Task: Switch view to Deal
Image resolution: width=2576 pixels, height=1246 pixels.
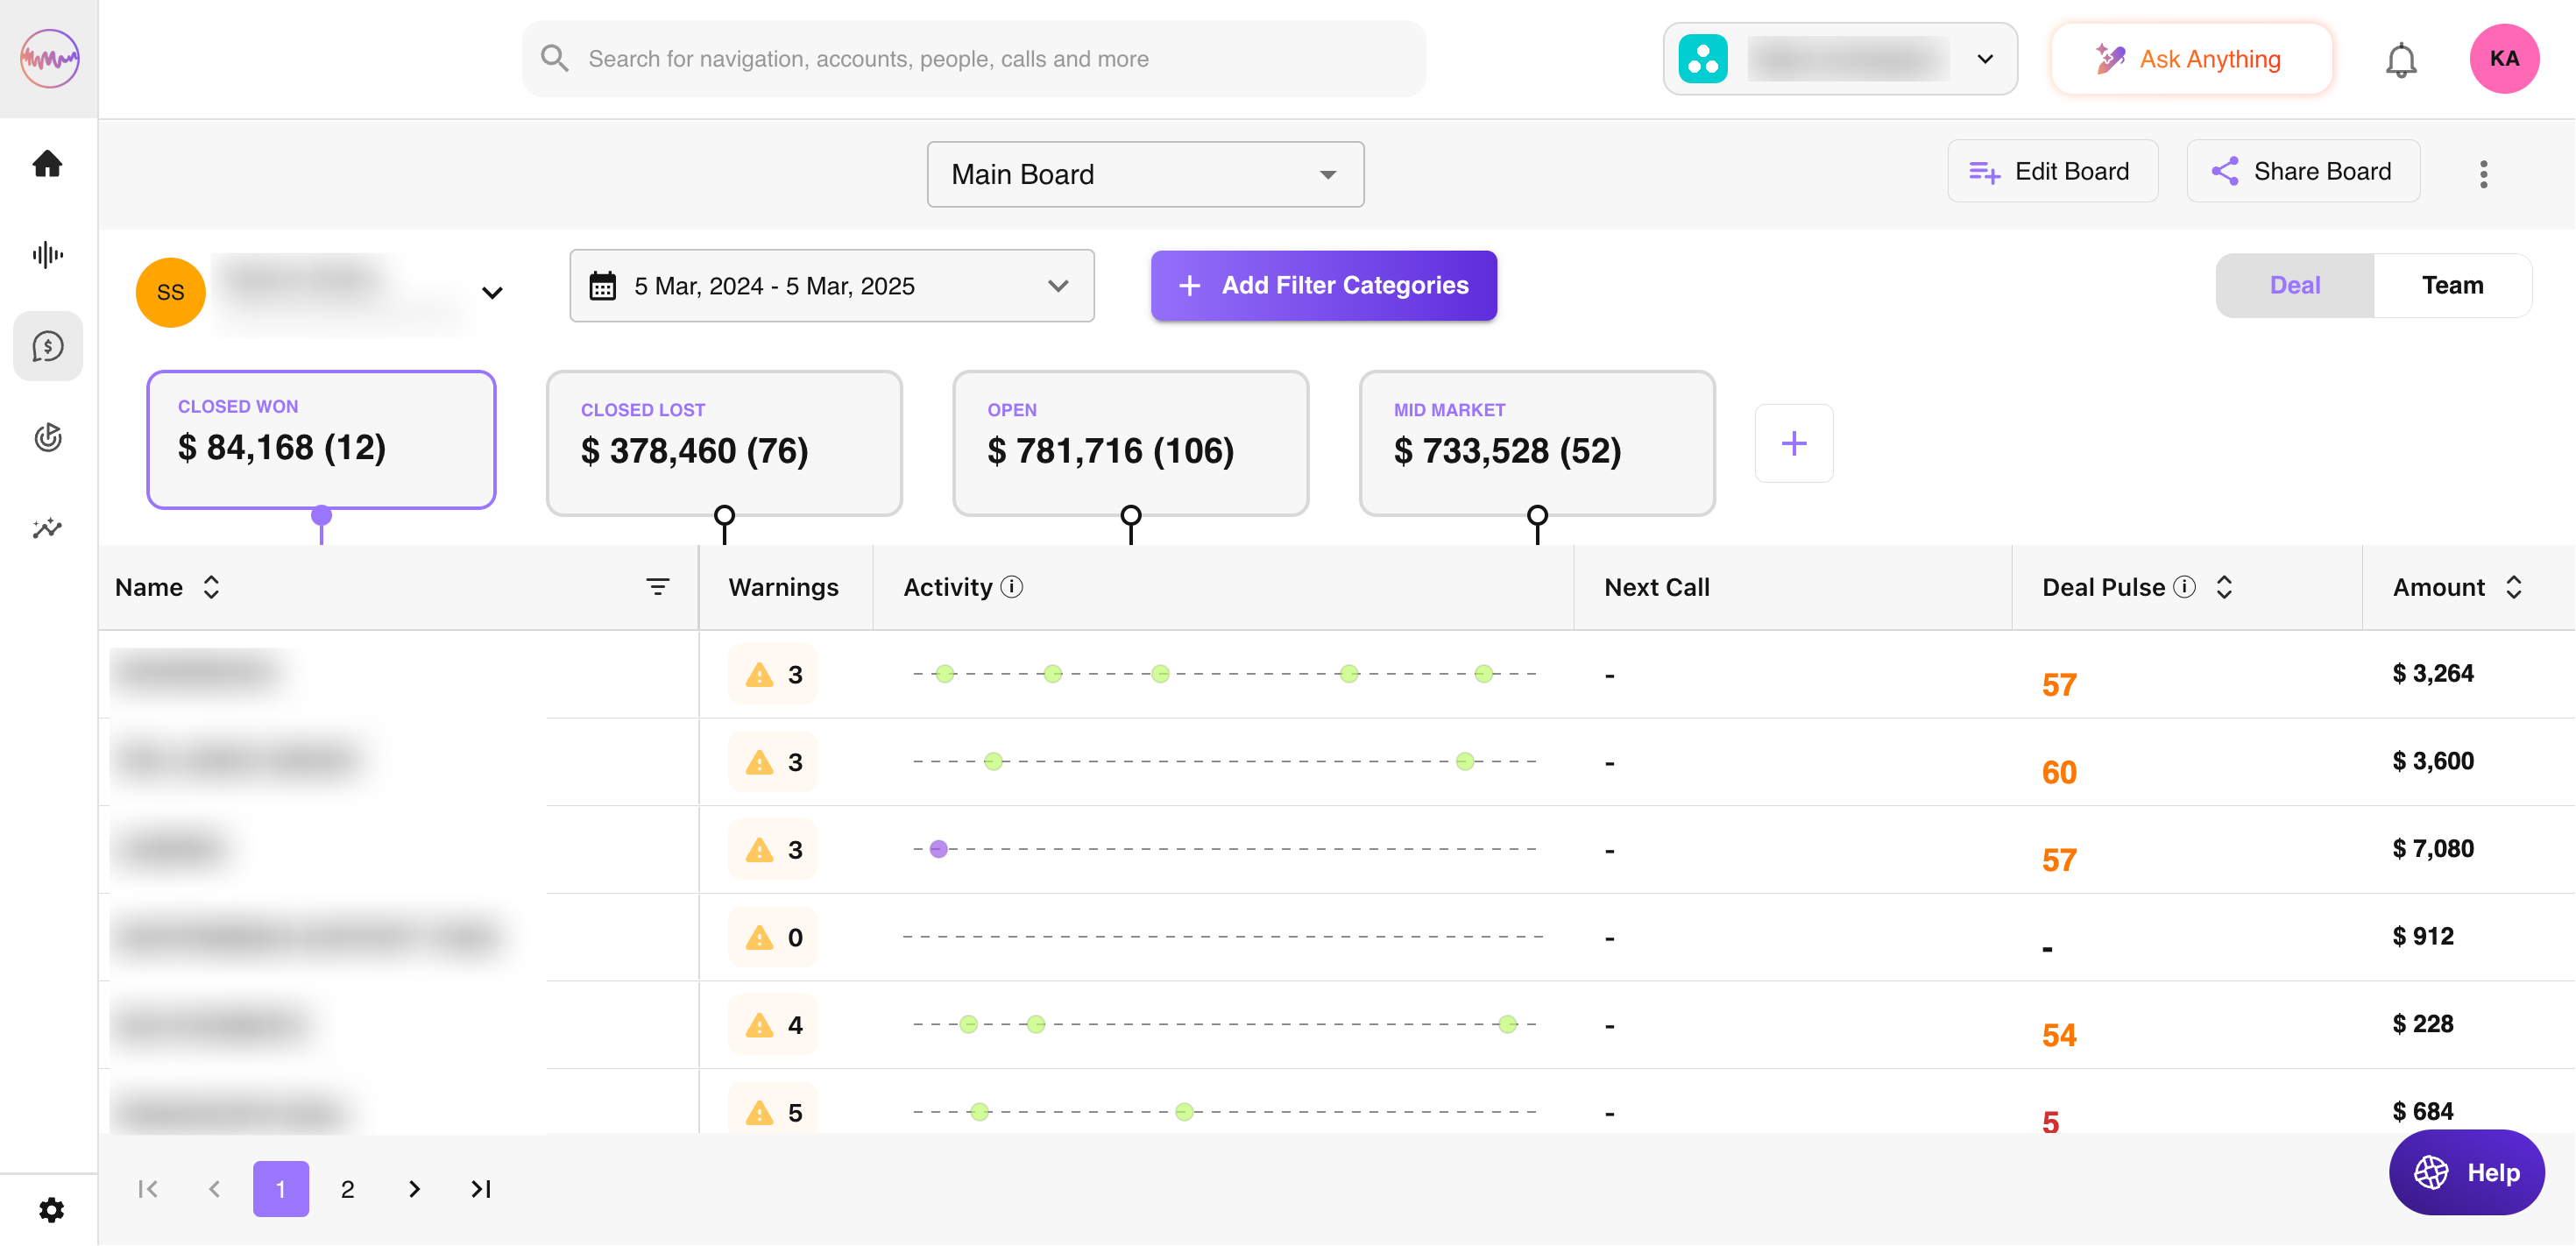Action: point(2294,285)
